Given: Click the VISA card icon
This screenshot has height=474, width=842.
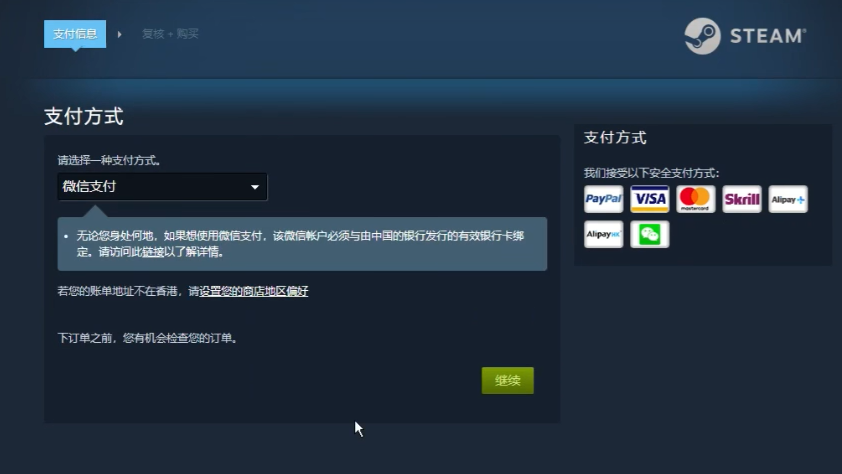Looking at the screenshot, I should tap(650, 199).
